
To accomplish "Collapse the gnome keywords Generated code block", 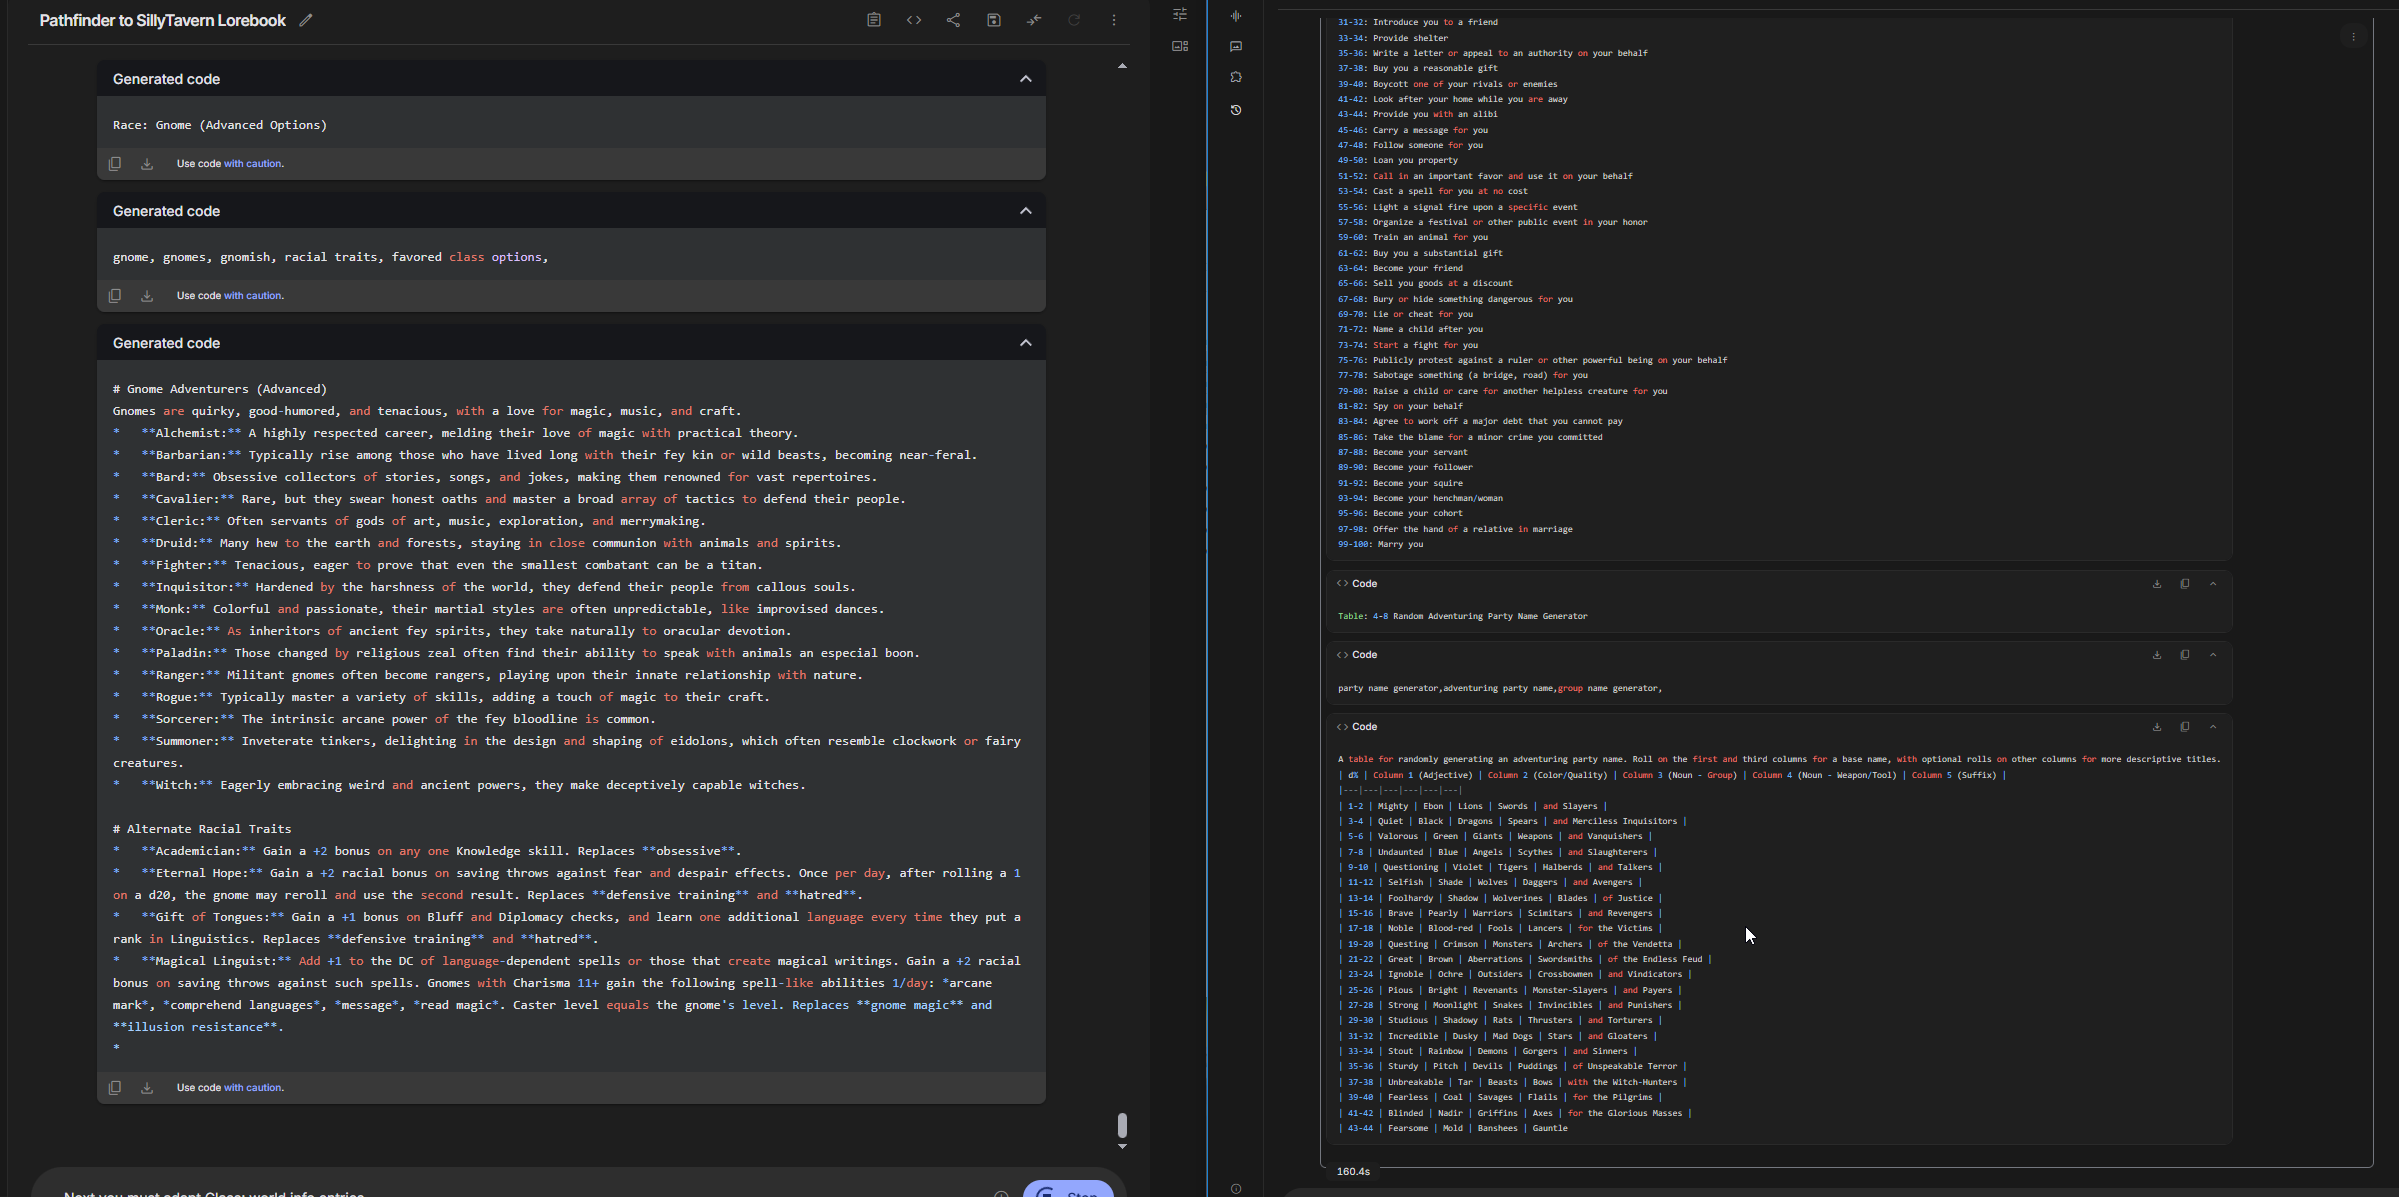I will [x=1026, y=211].
